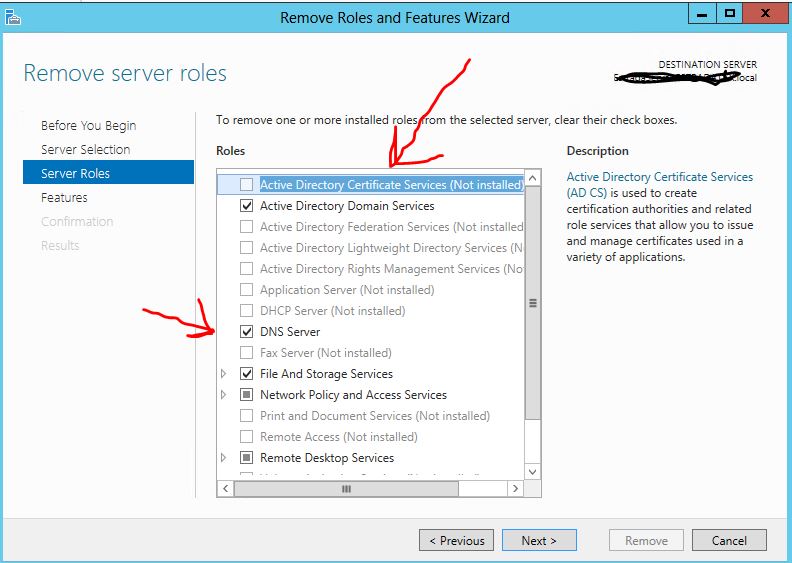Uncheck File And Storage Services checkbox
The image size is (792, 563).
coord(246,374)
